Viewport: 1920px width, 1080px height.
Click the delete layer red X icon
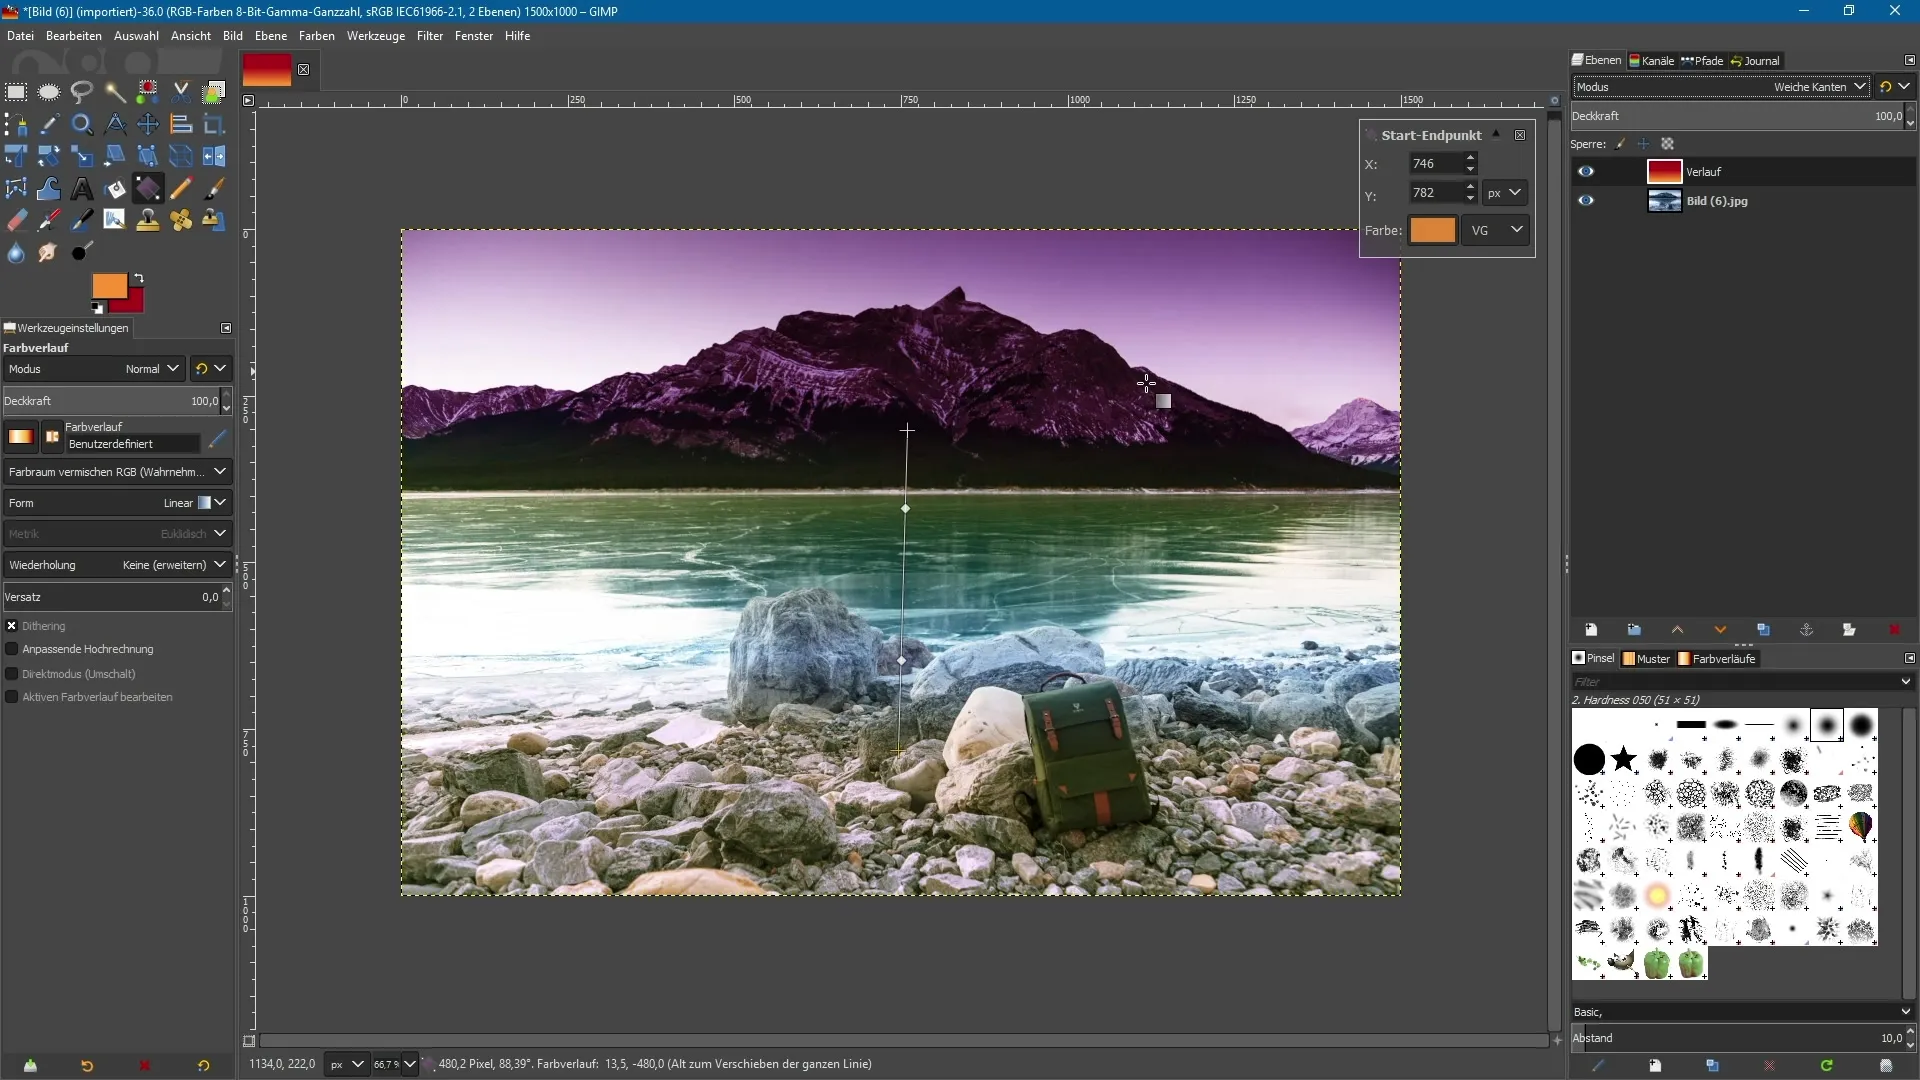click(x=1894, y=630)
